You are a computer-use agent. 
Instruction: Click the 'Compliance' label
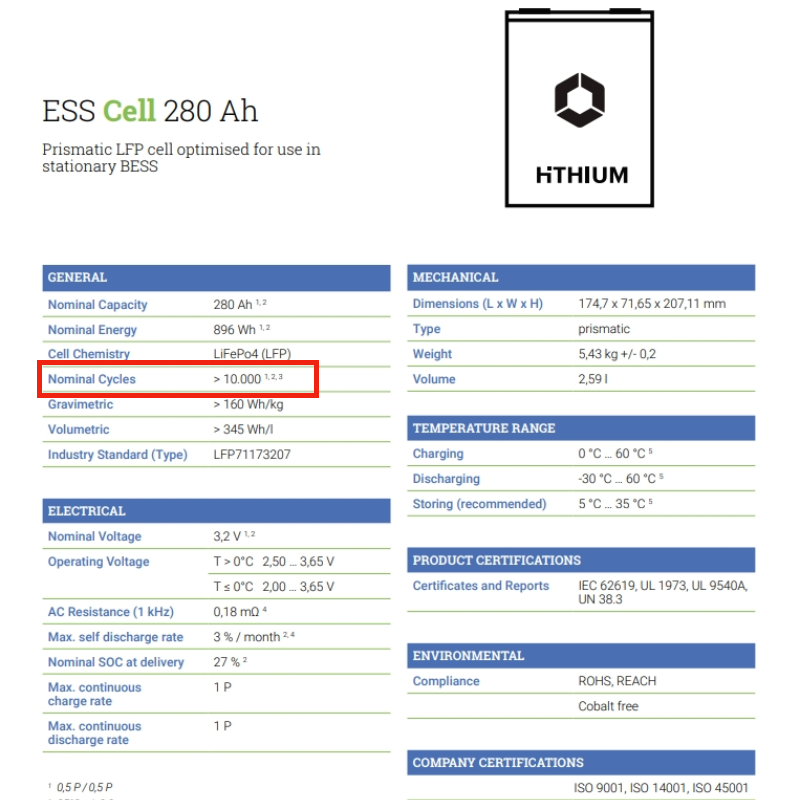coord(446,681)
